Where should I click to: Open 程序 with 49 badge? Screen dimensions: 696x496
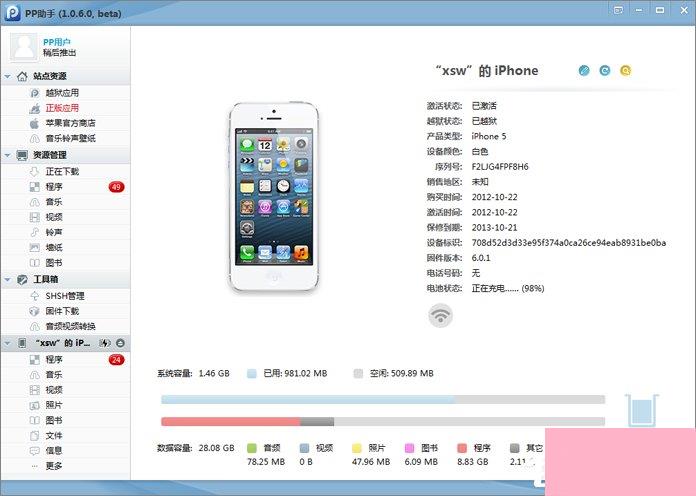(x=54, y=187)
